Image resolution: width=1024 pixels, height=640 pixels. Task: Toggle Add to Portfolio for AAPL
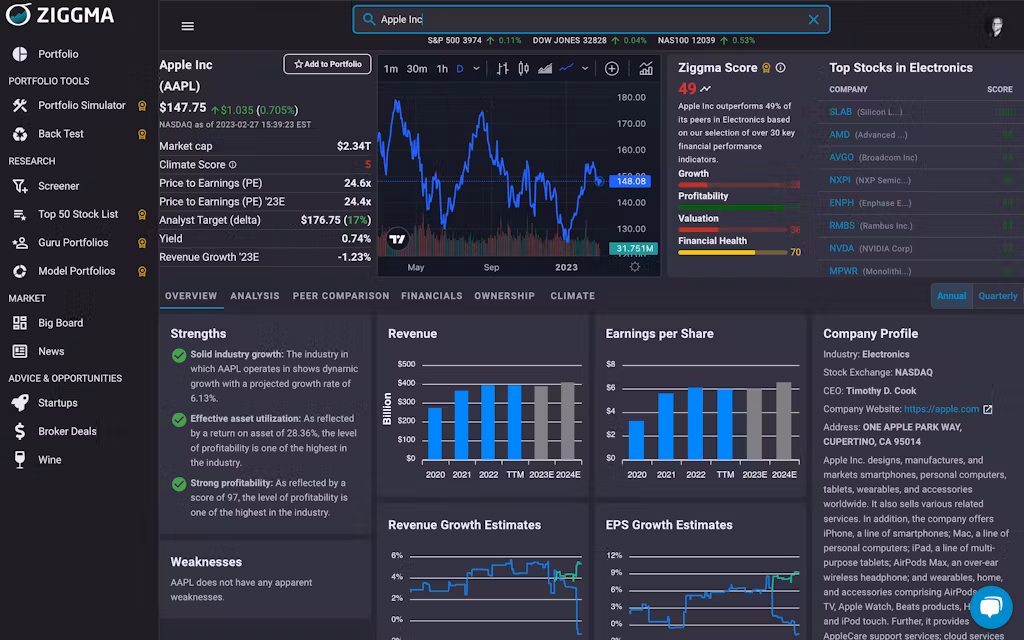pos(327,63)
